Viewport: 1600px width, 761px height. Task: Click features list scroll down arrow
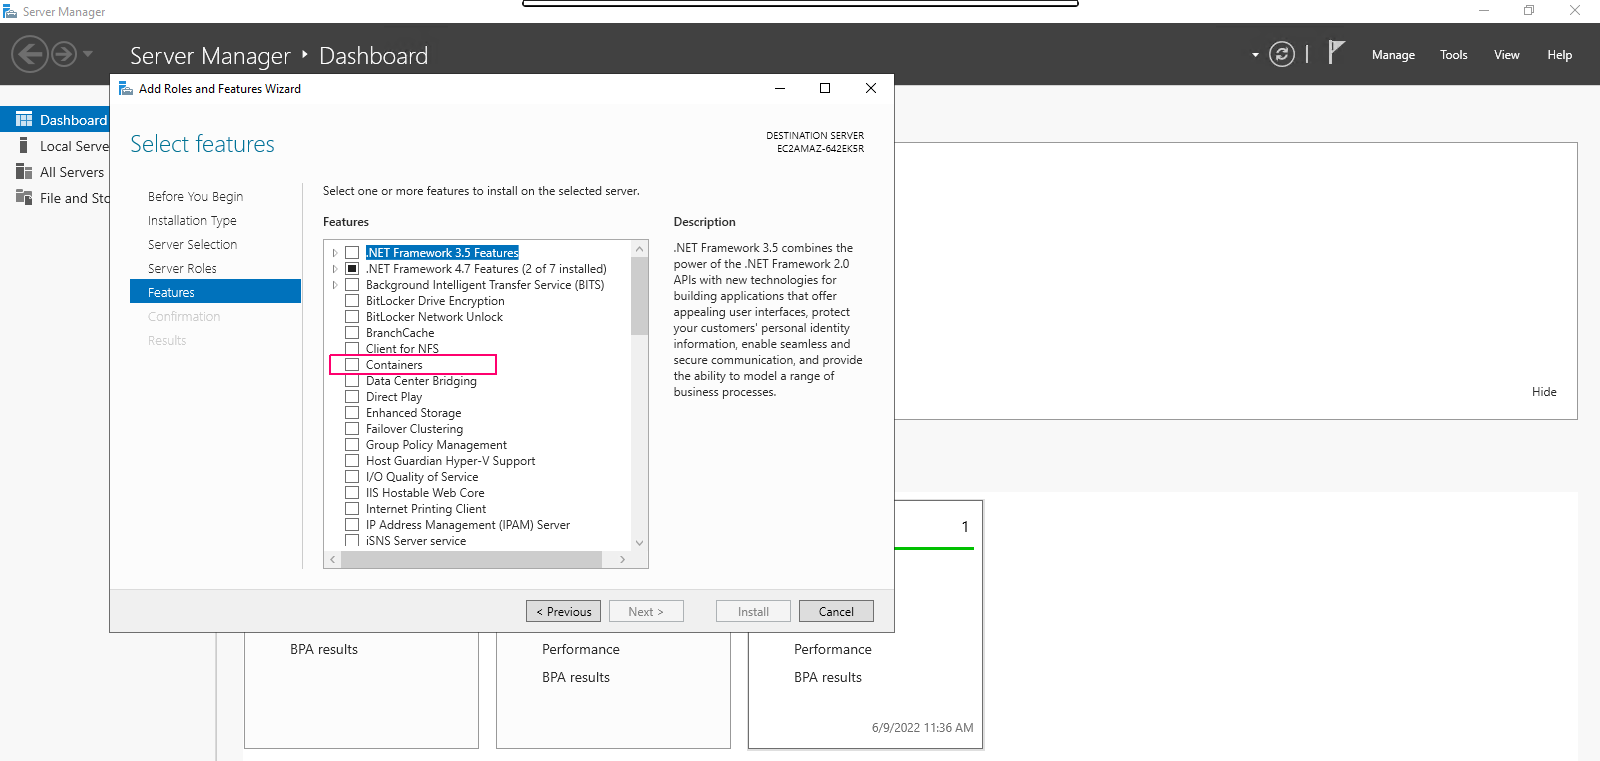[x=639, y=543]
